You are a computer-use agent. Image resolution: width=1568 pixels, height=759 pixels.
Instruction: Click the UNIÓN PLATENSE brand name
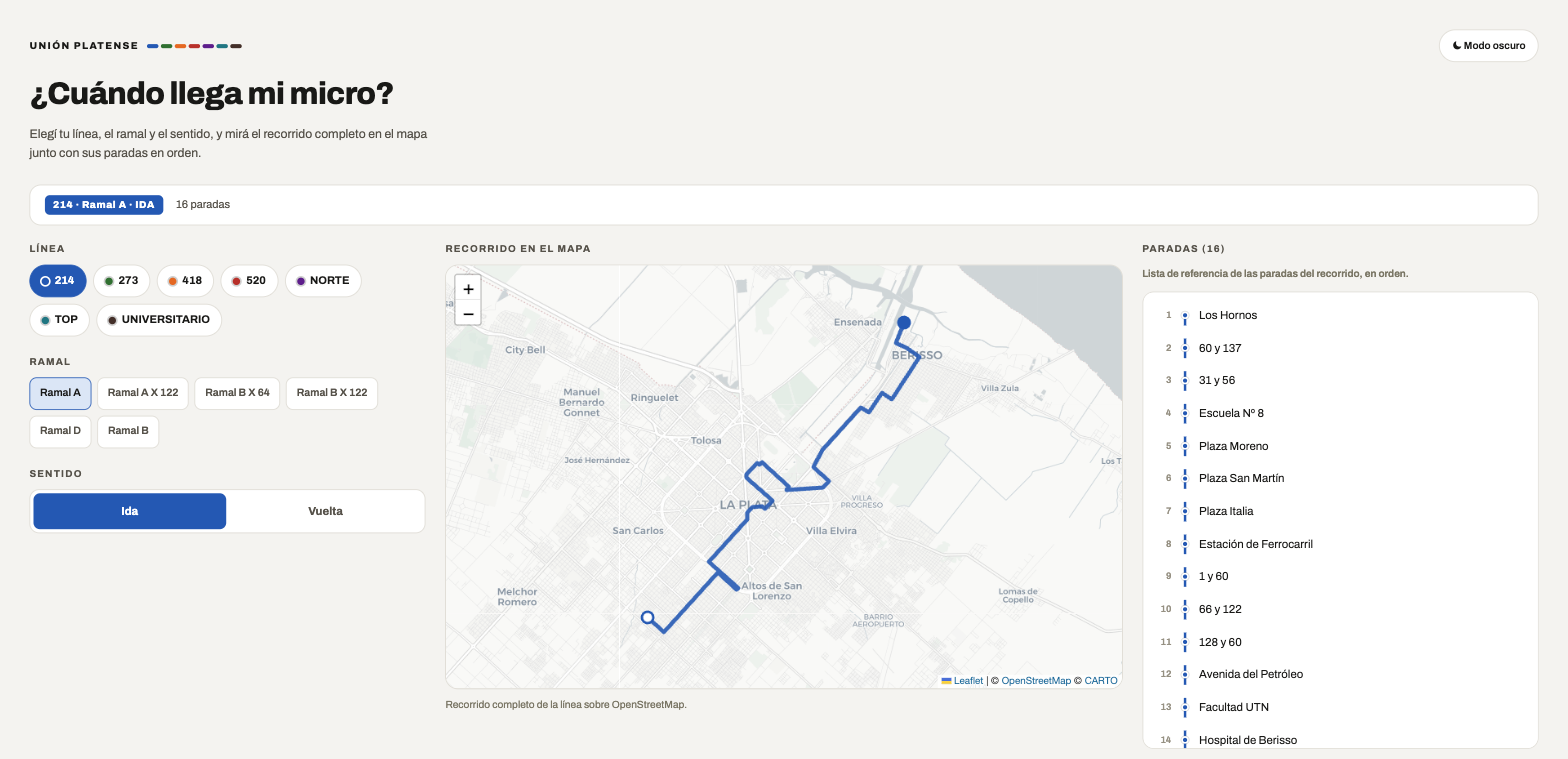click(84, 46)
